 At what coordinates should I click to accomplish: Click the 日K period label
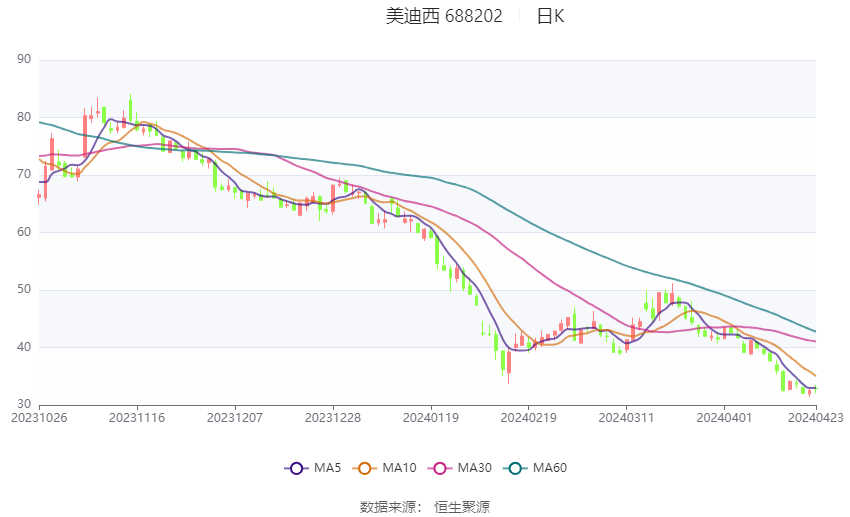550,16
